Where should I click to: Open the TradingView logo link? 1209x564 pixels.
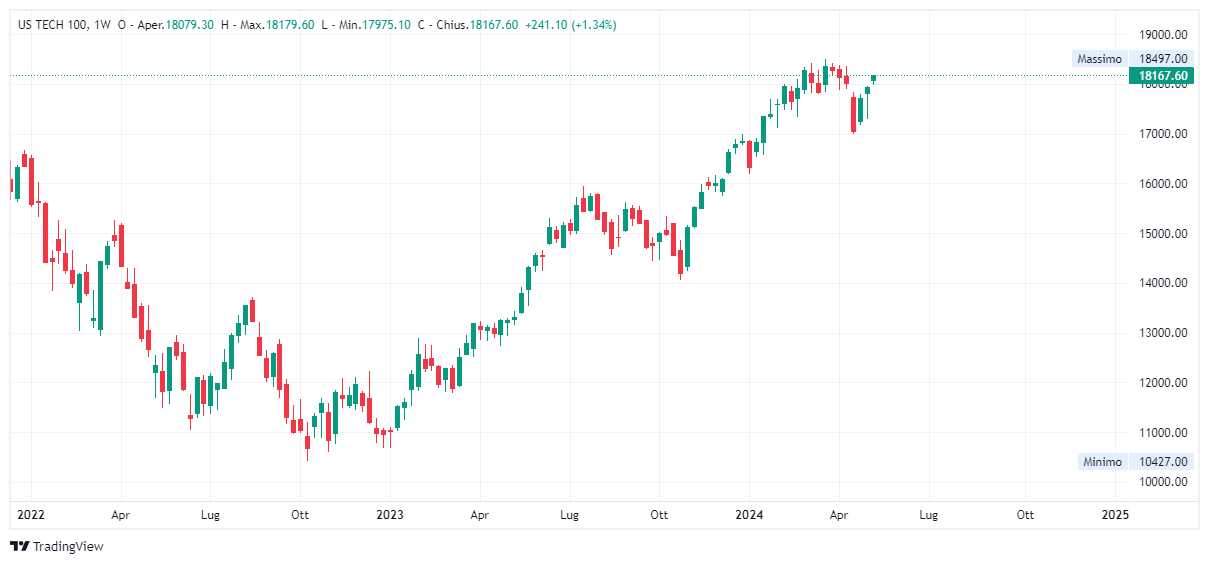pyautogui.click(x=57, y=546)
